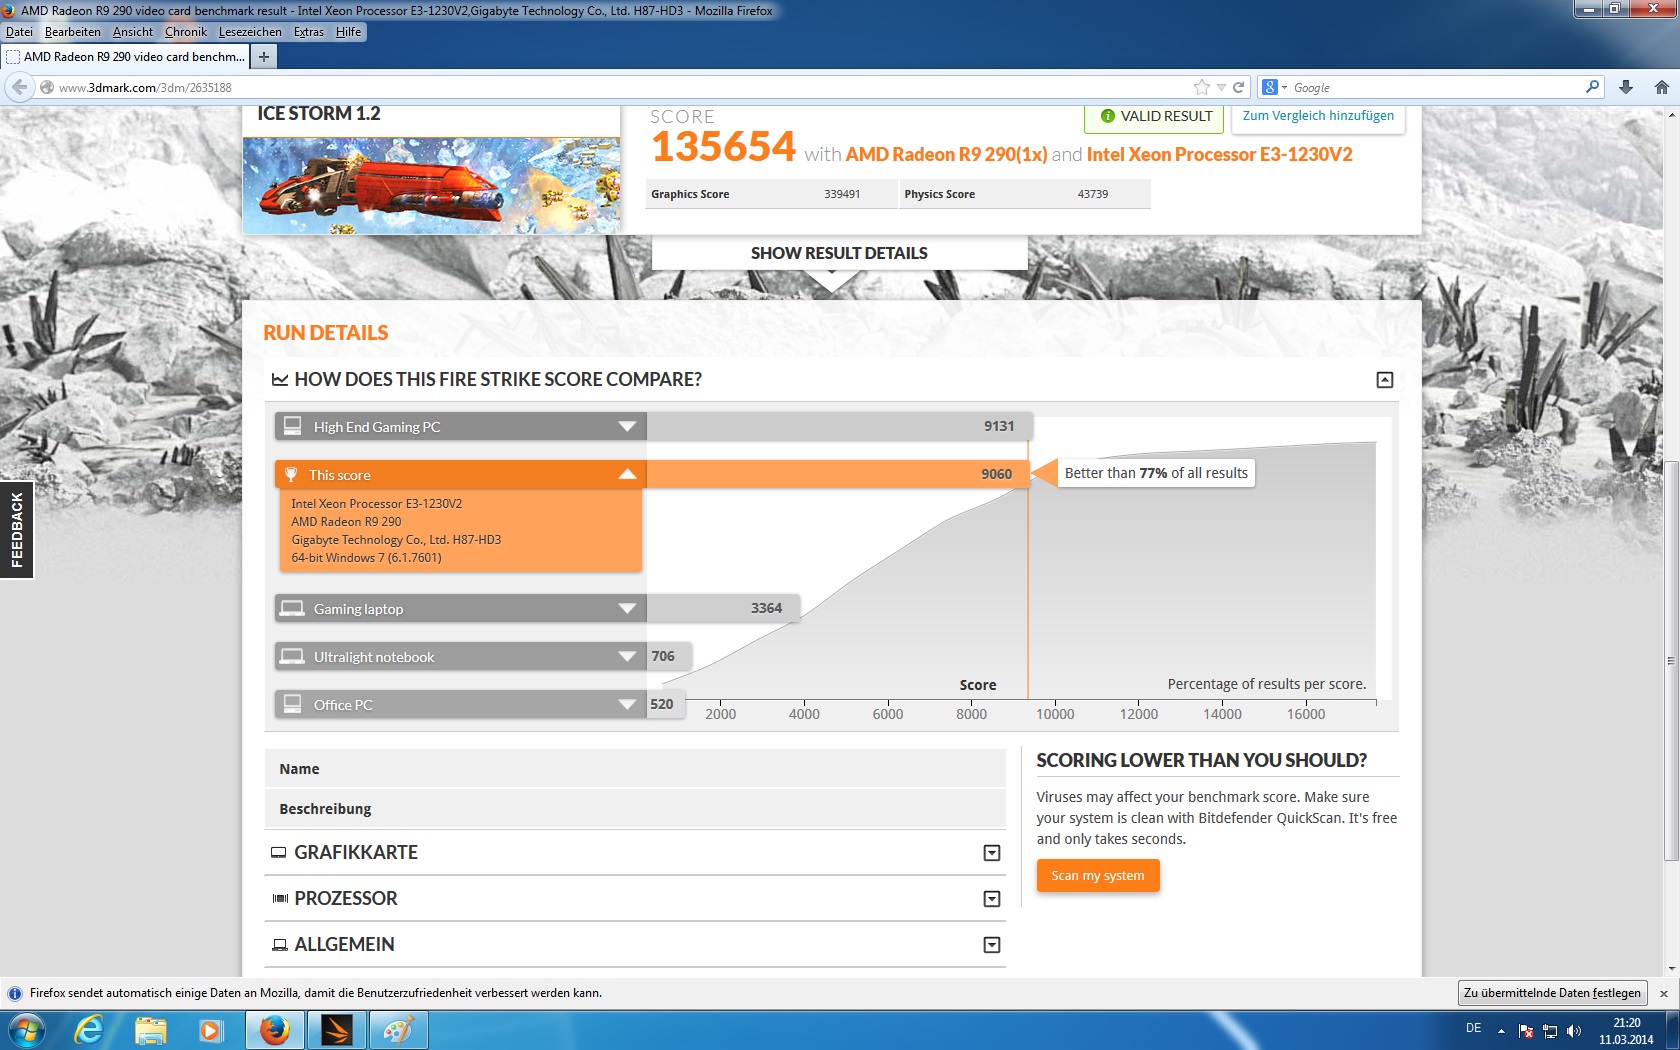Open the Datei menu

(19, 32)
